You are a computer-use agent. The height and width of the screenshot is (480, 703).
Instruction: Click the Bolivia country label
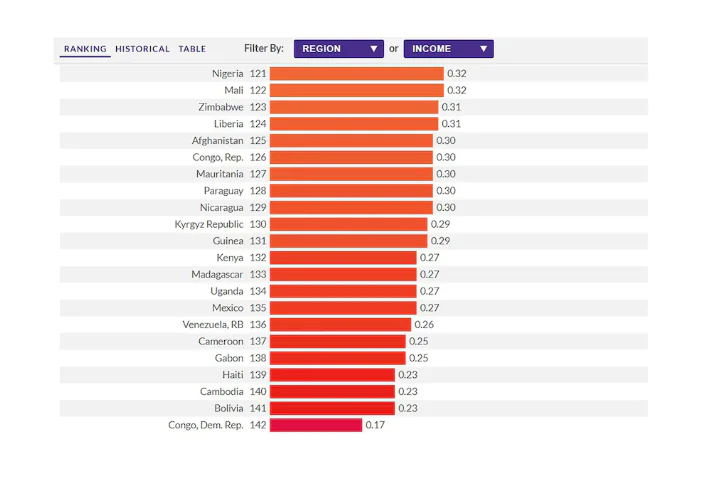229,408
